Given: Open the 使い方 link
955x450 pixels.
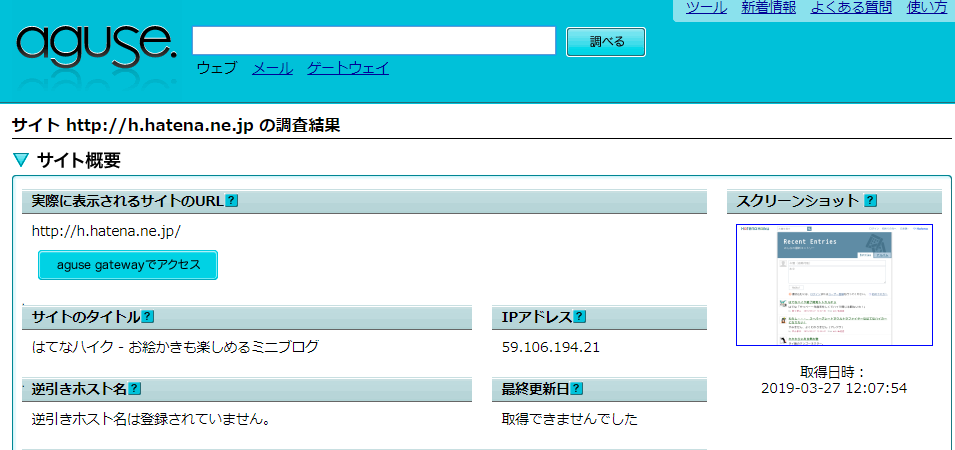Looking at the screenshot, I should point(927,8).
